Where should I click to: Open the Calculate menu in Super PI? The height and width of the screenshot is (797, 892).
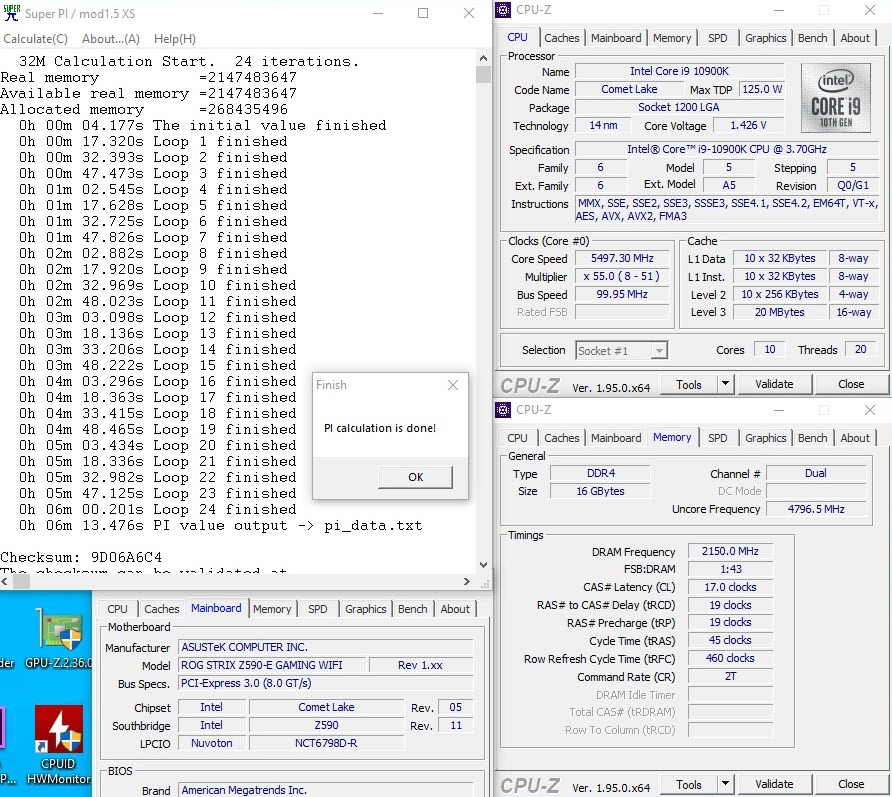(x=35, y=39)
